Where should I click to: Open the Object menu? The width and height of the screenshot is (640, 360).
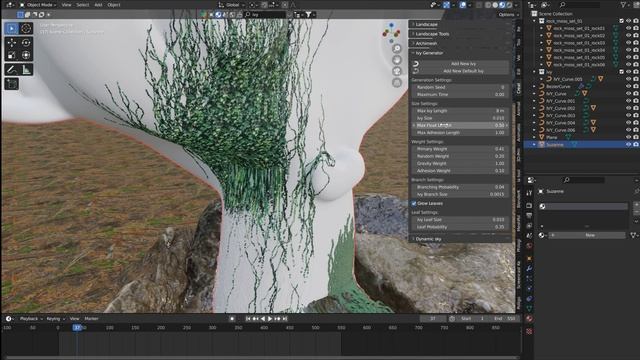(x=114, y=5)
